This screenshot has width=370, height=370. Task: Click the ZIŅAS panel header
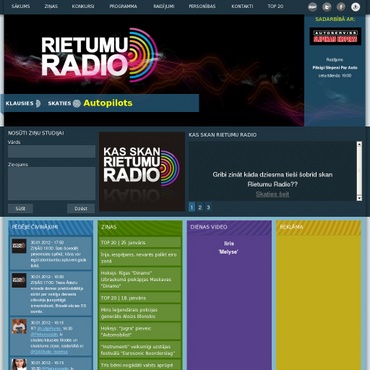(x=140, y=227)
